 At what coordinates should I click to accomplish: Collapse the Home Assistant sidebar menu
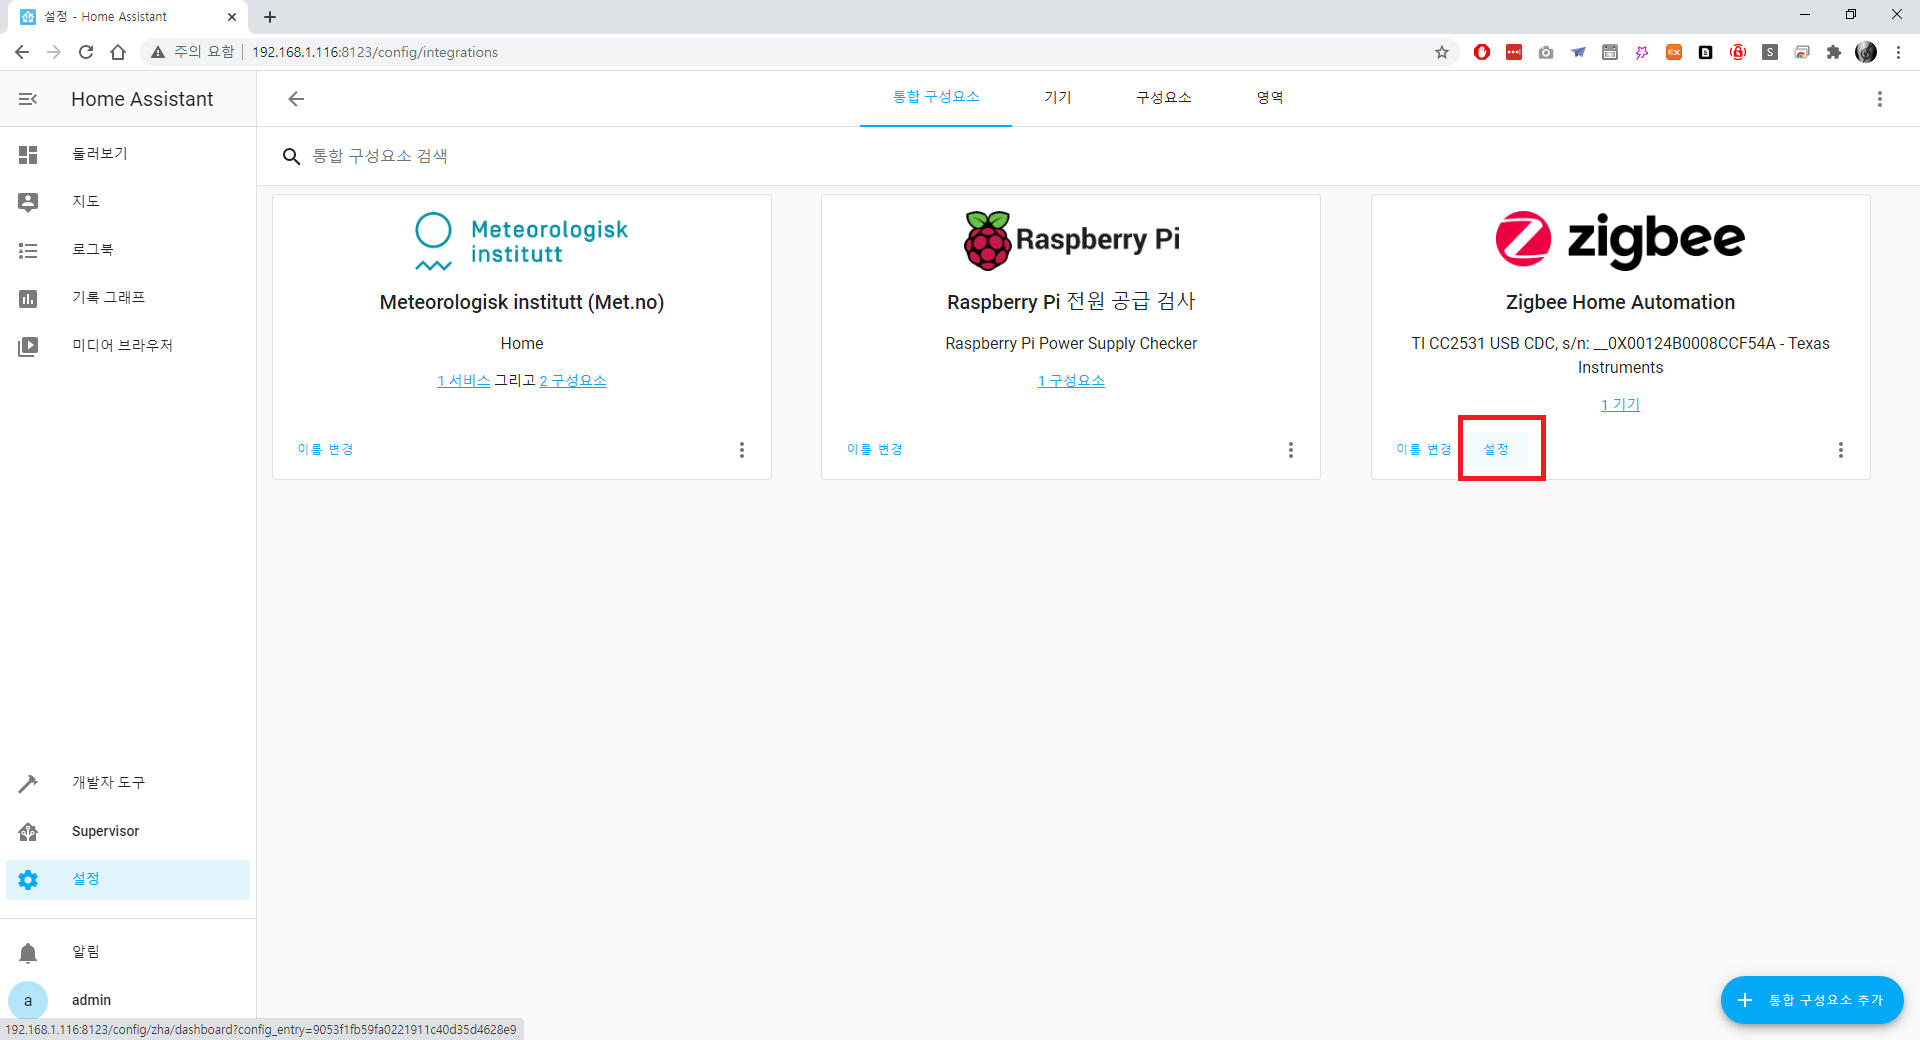28,99
